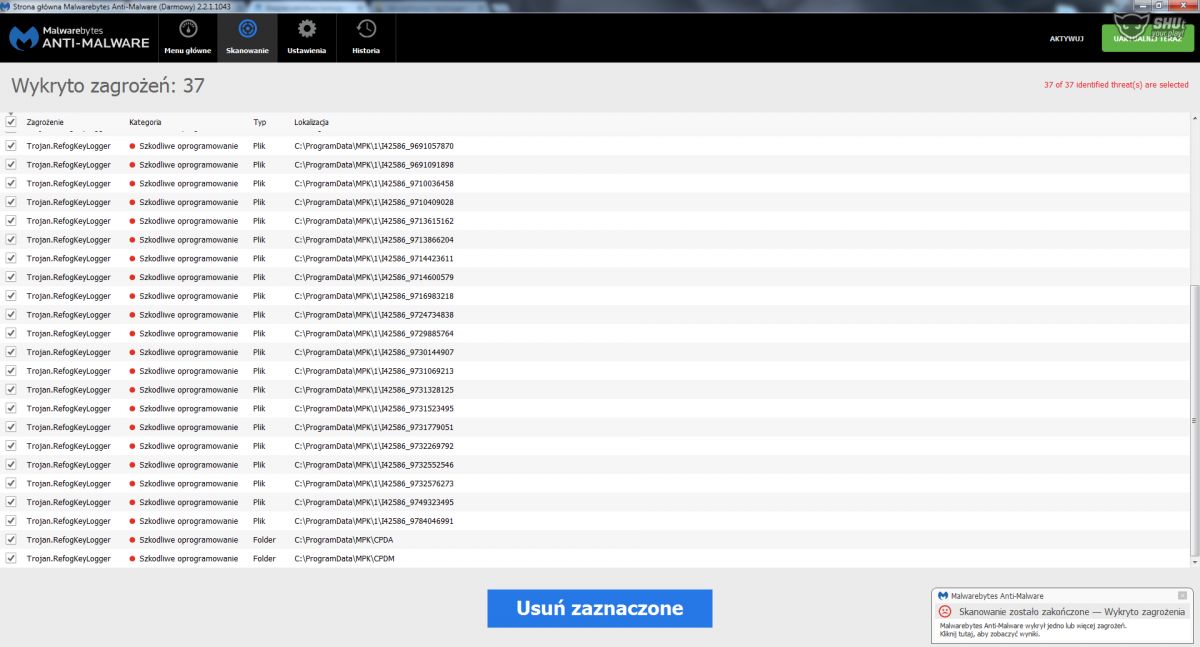Select path C:\ProgramData\MPK\1\I42586_9784046991

click(374, 521)
